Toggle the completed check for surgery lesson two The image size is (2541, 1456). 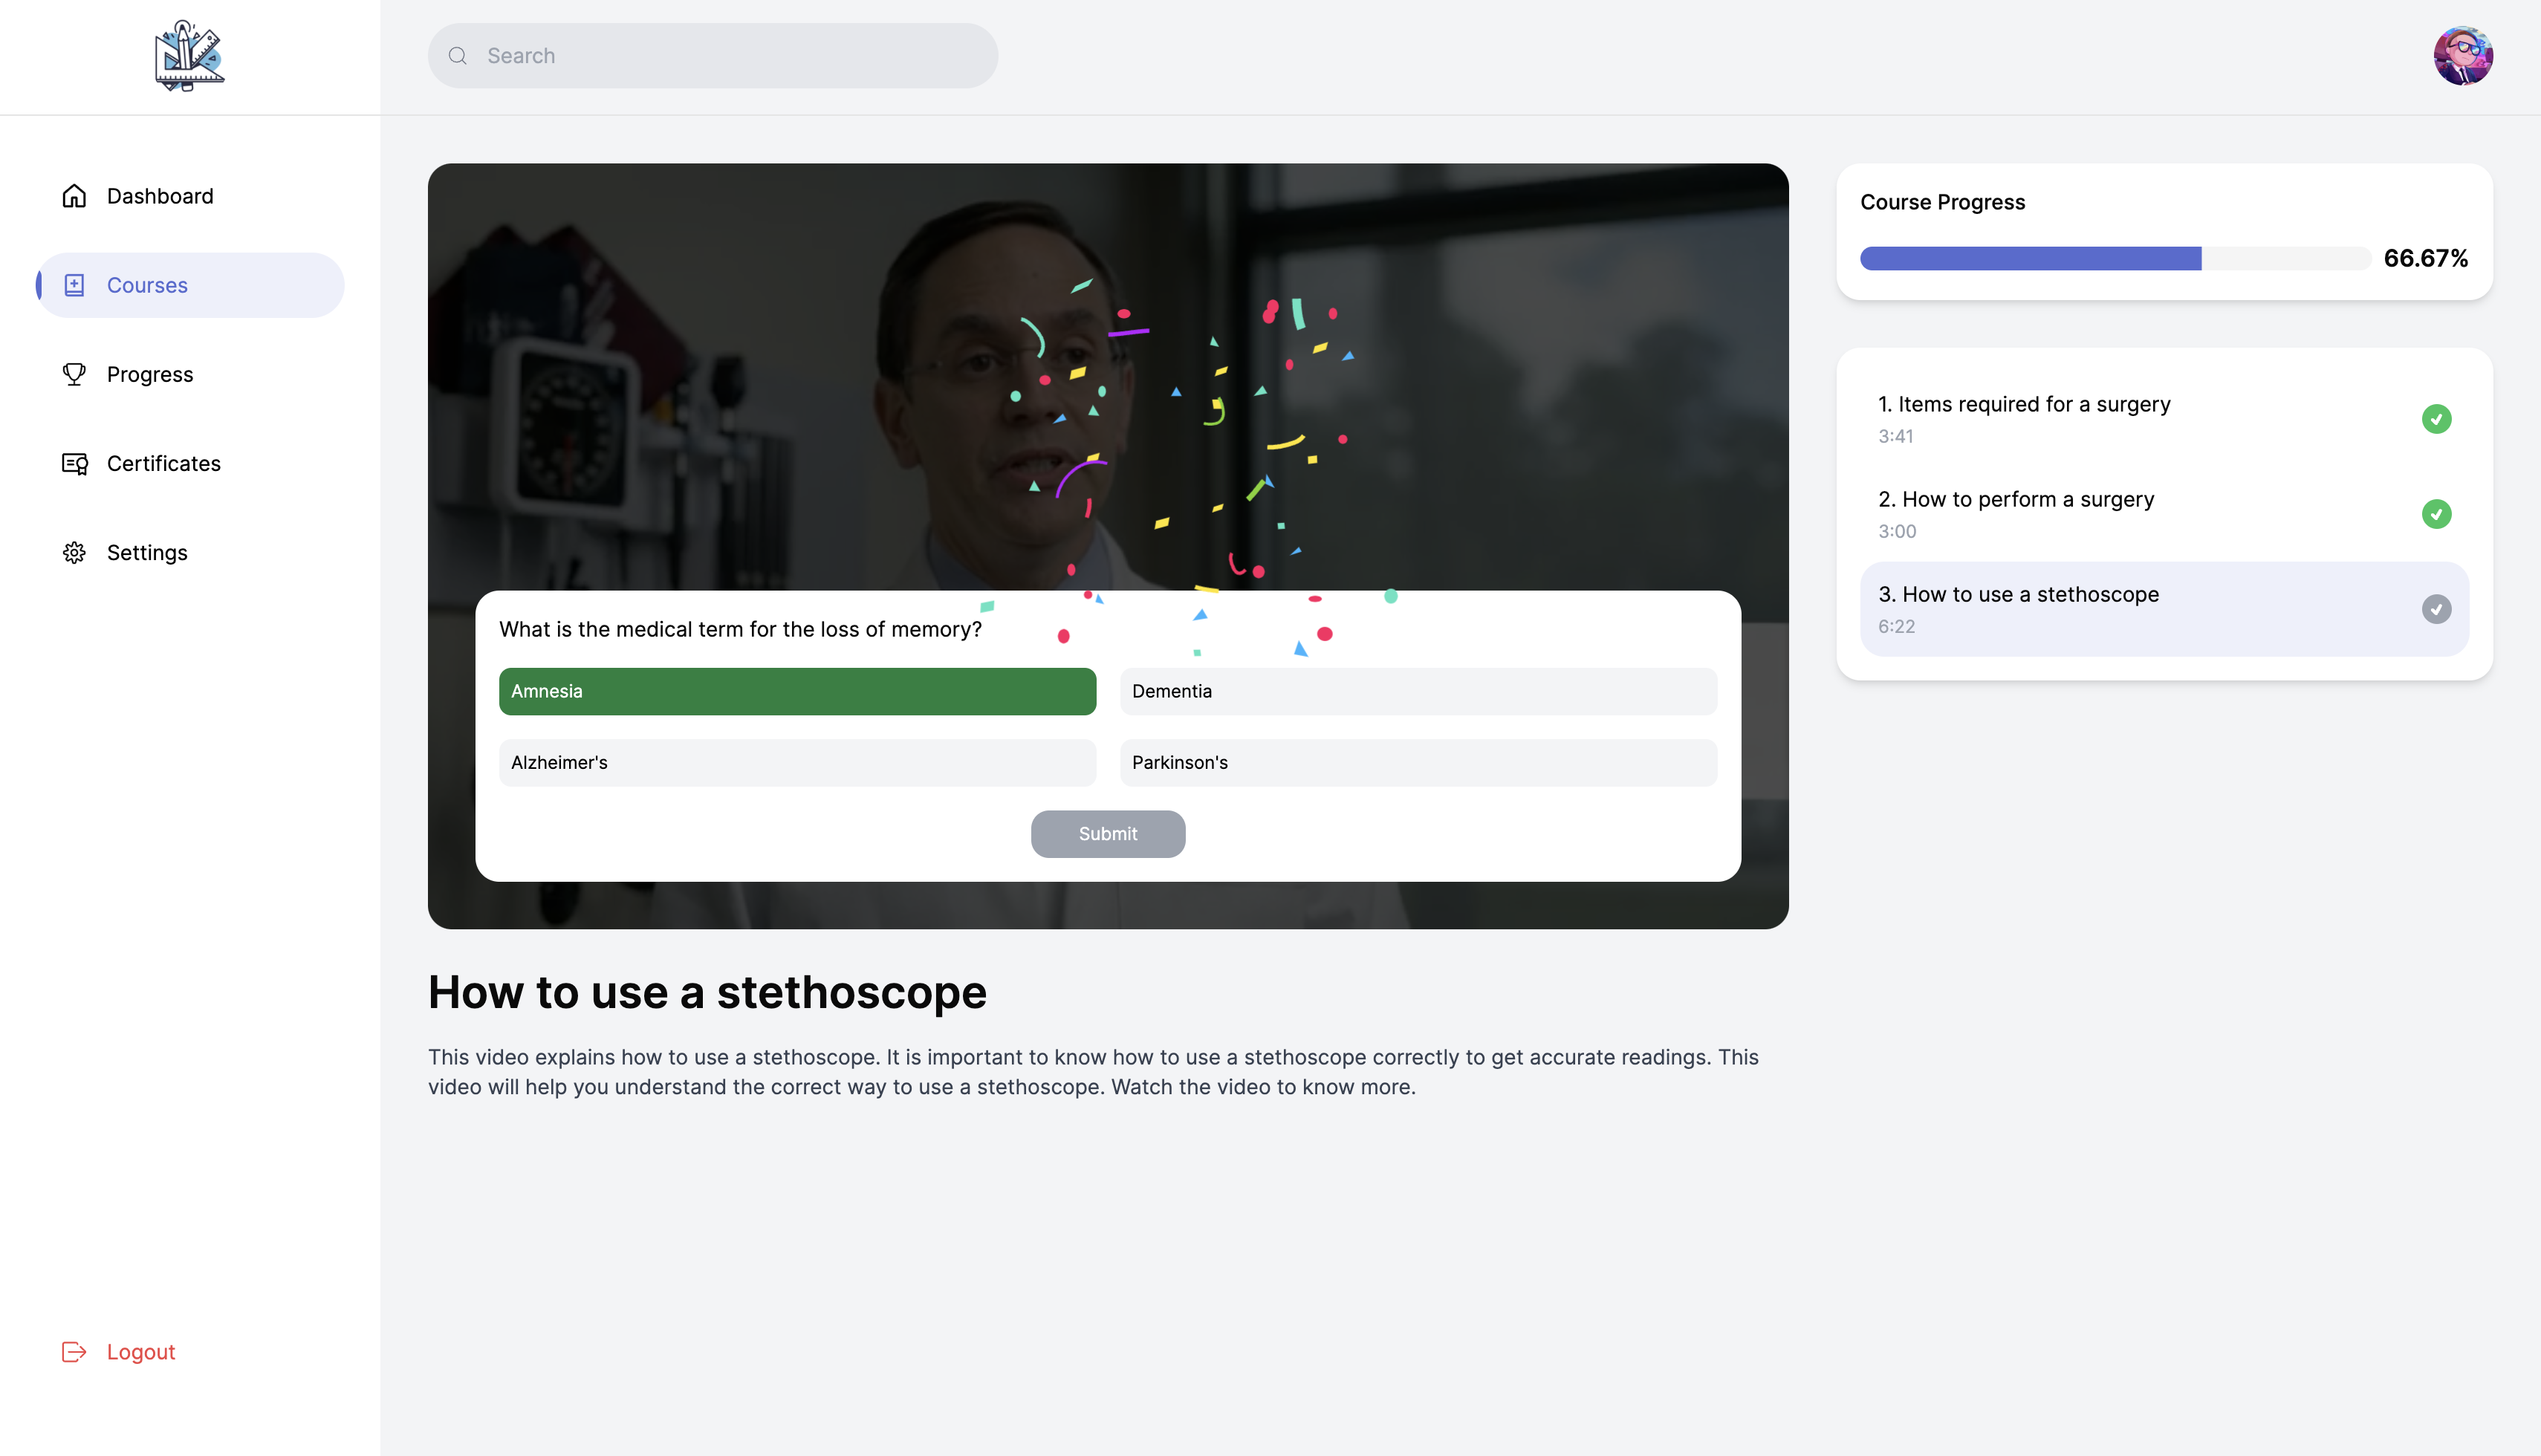tap(2435, 514)
